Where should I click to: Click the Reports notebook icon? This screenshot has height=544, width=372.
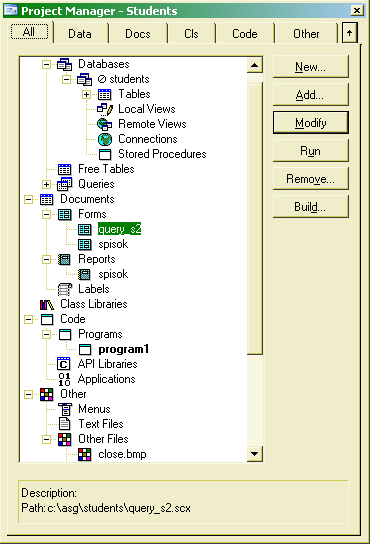[64, 259]
